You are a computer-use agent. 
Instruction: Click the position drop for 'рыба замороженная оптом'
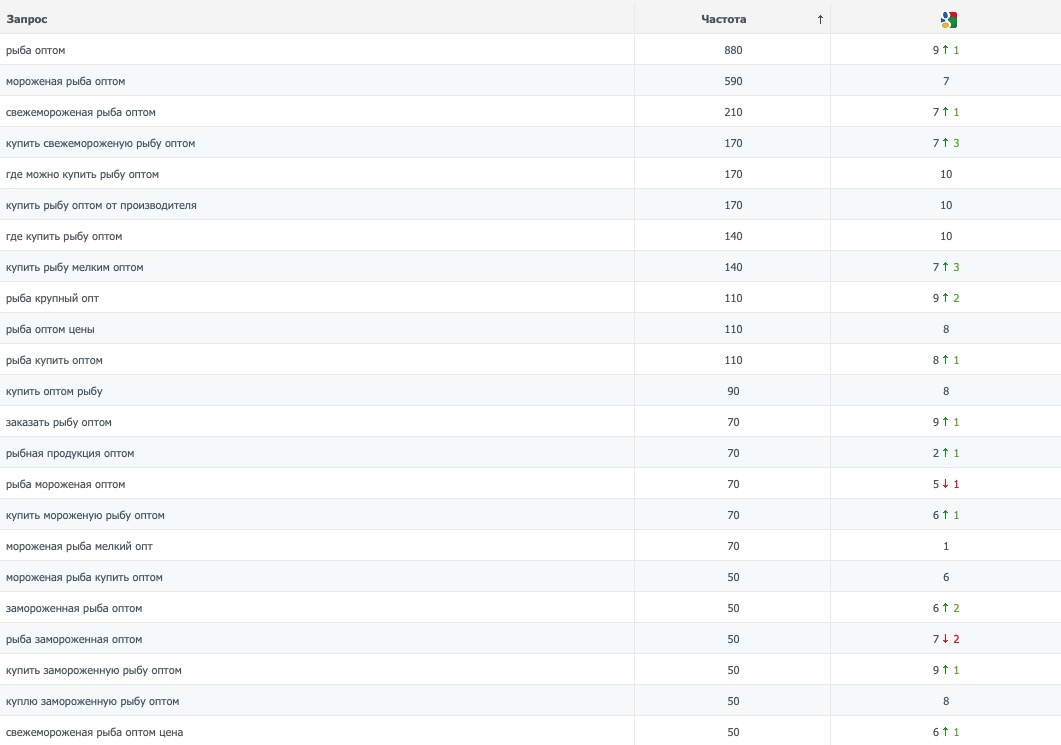click(x=951, y=639)
